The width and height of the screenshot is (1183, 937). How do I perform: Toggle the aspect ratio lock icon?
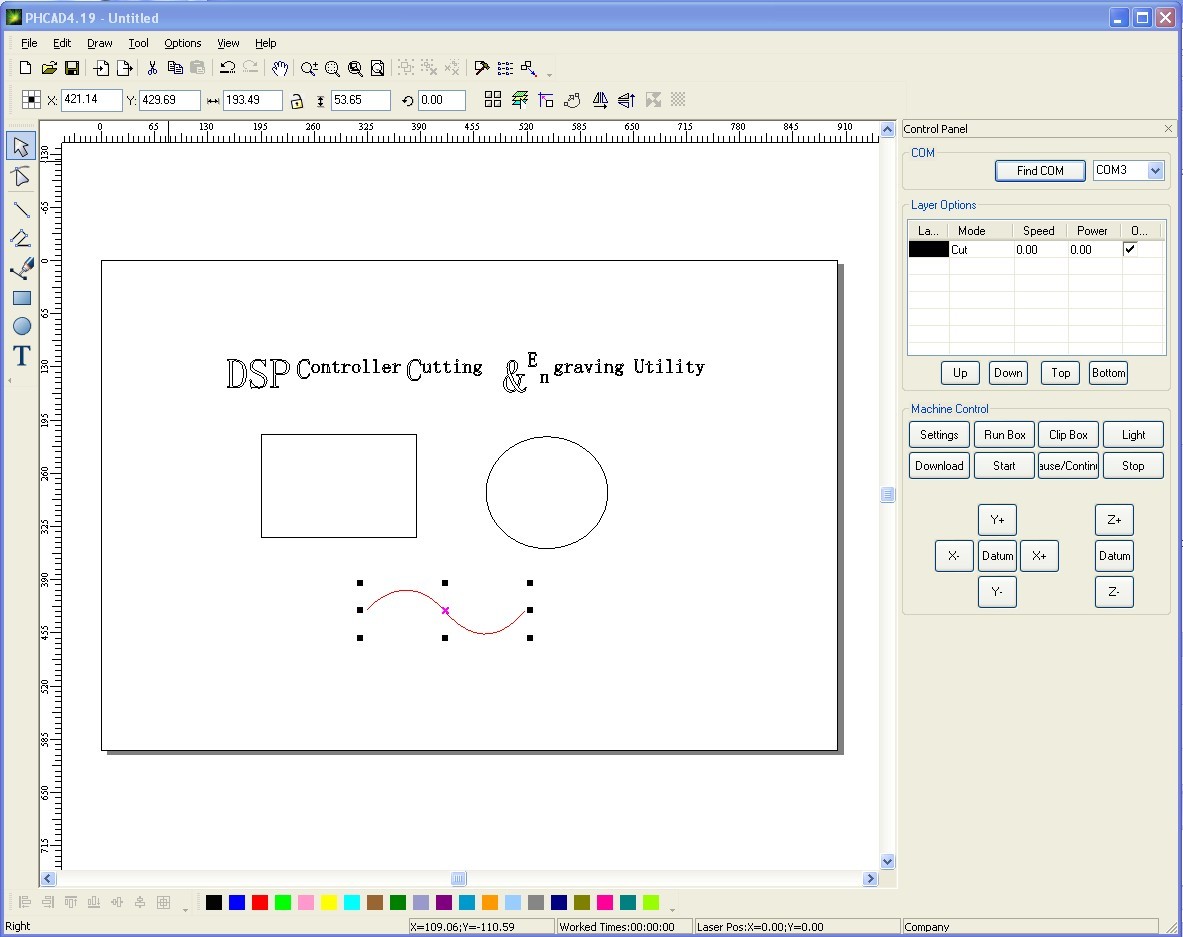pyautogui.click(x=297, y=101)
